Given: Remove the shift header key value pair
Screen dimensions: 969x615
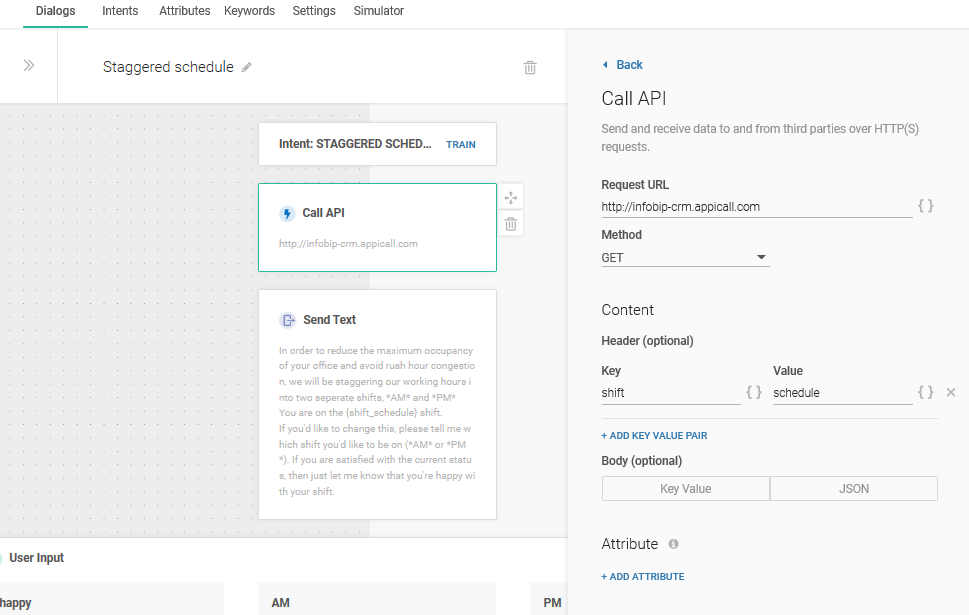Looking at the screenshot, I should pos(951,393).
